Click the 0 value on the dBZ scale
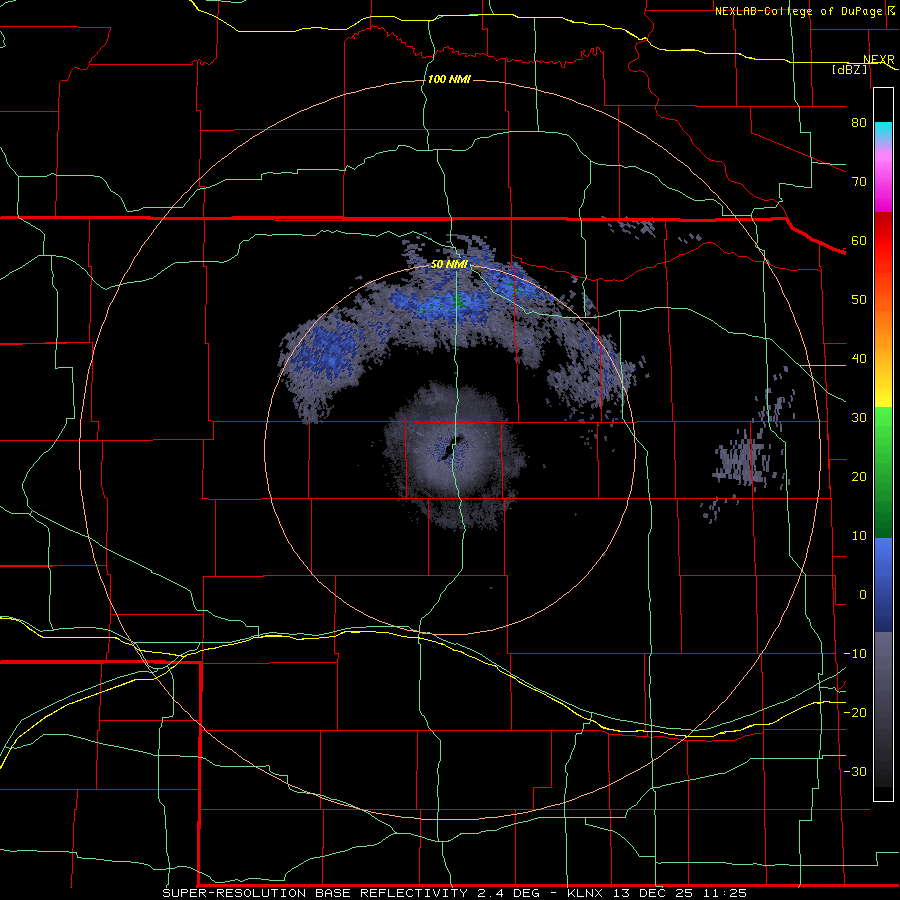 point(863,595)
